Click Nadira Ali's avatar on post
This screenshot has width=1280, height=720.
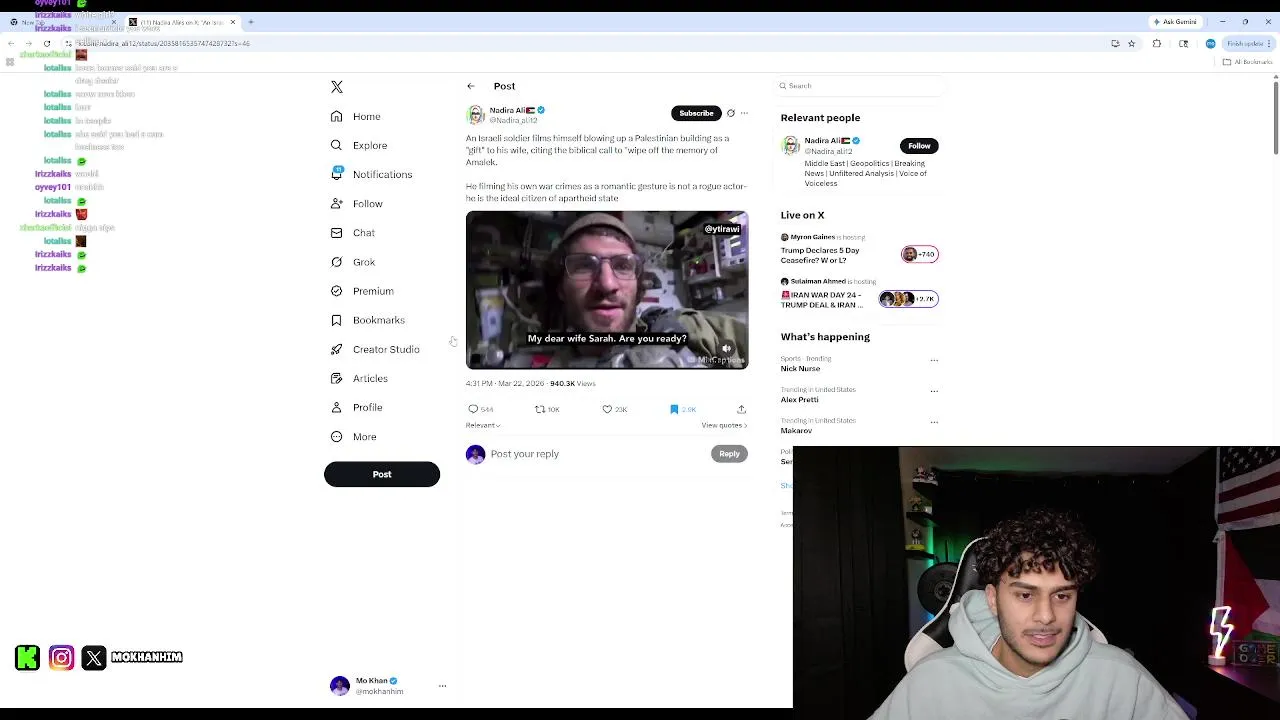pos(476,115)
